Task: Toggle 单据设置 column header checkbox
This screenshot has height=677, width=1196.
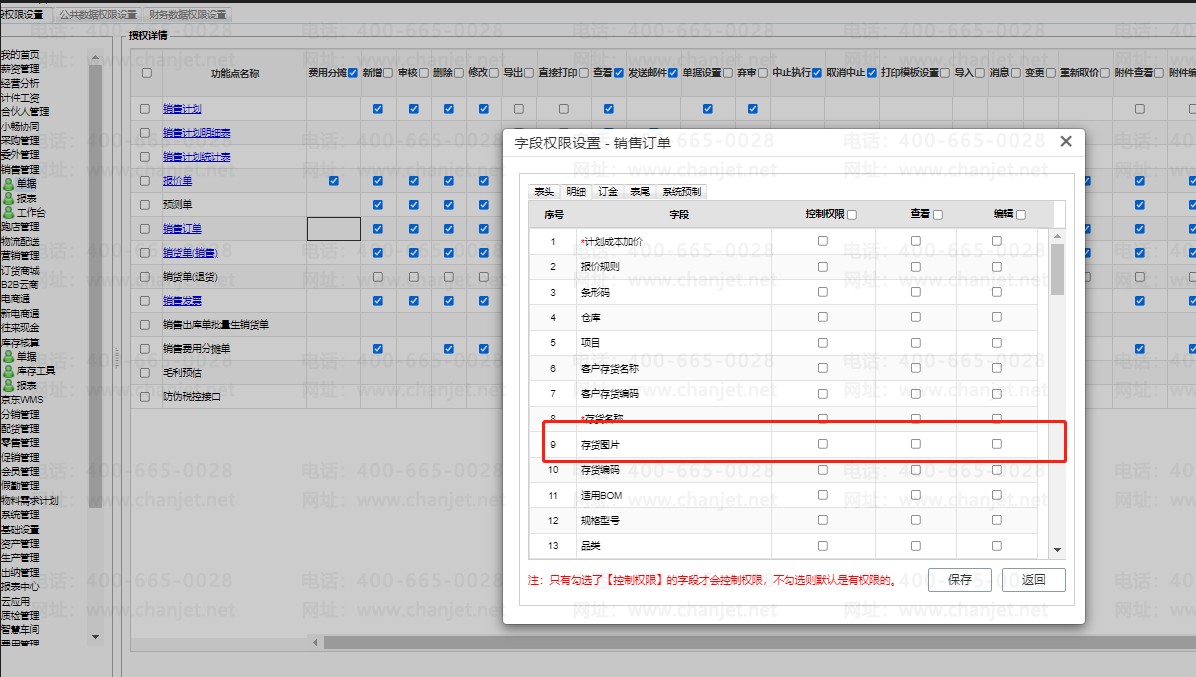Action: click(x=728, y=73)
